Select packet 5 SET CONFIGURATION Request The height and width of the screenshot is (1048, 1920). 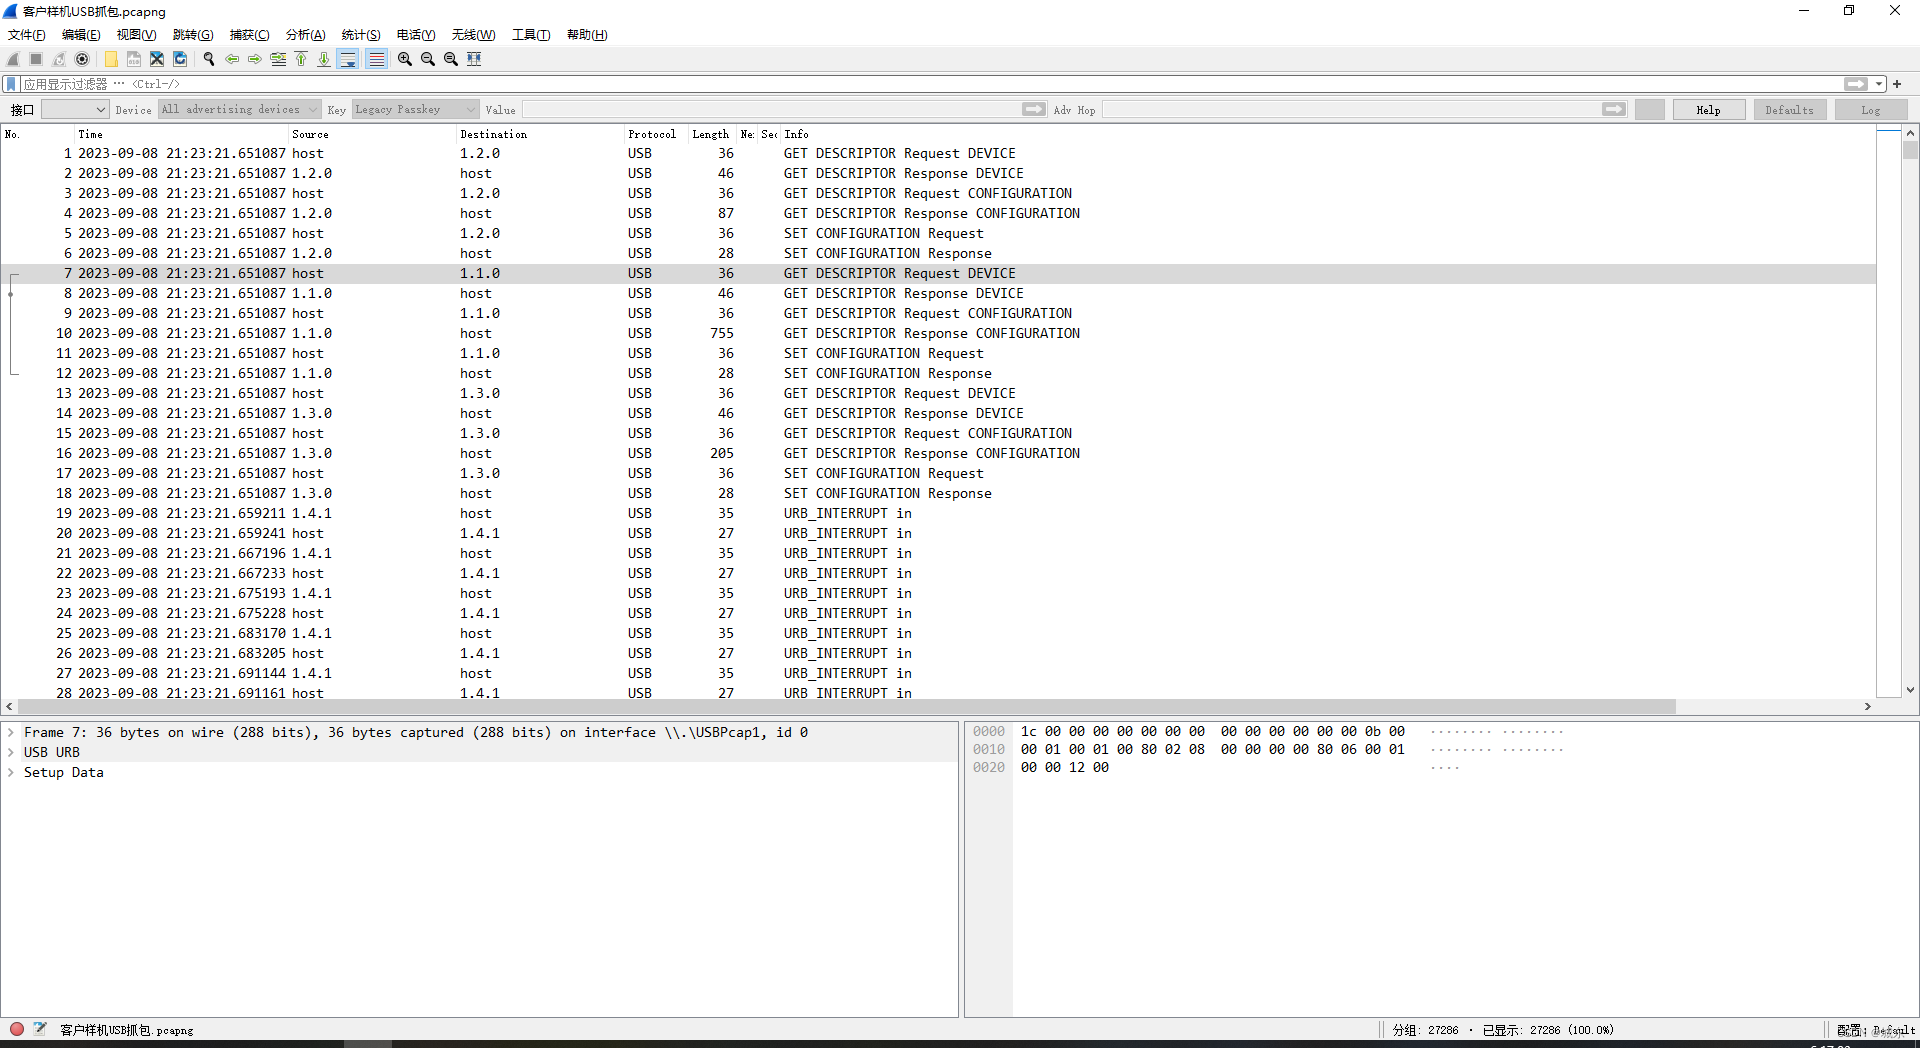(x=938, y=234)
